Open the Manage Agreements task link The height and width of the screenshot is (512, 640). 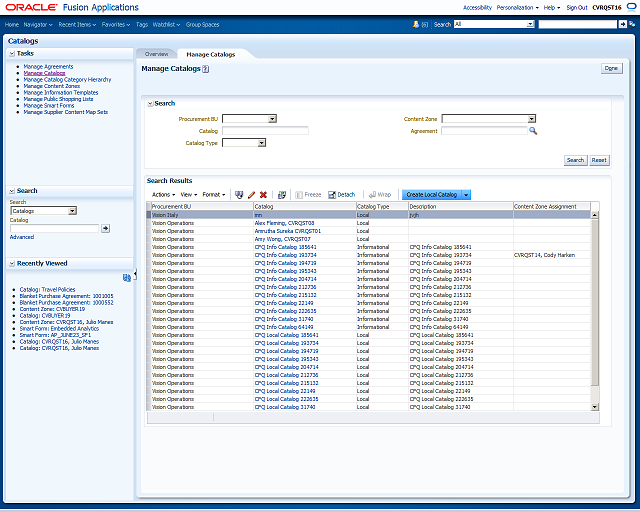tap(48, 67)
